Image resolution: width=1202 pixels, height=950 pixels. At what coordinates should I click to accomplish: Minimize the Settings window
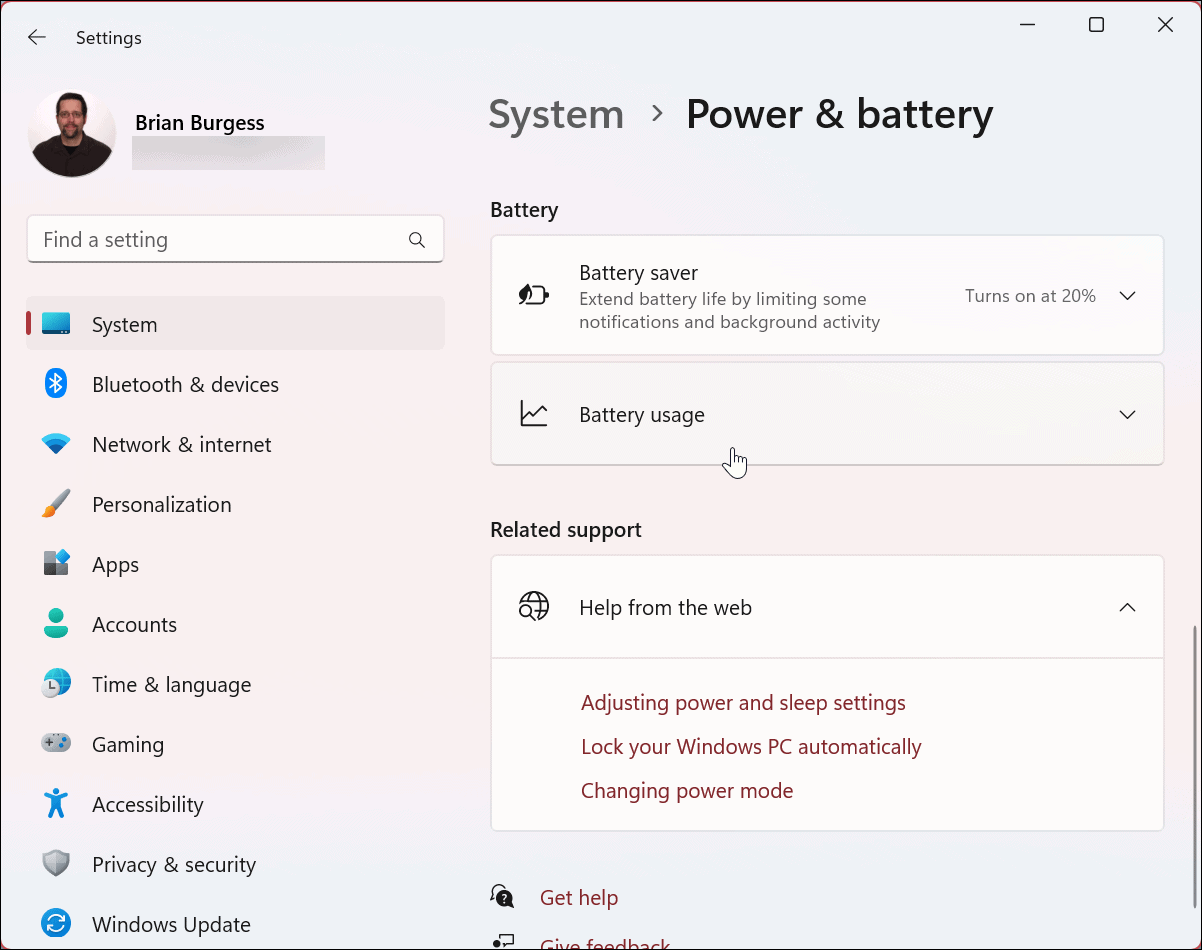coord(1027,25)
